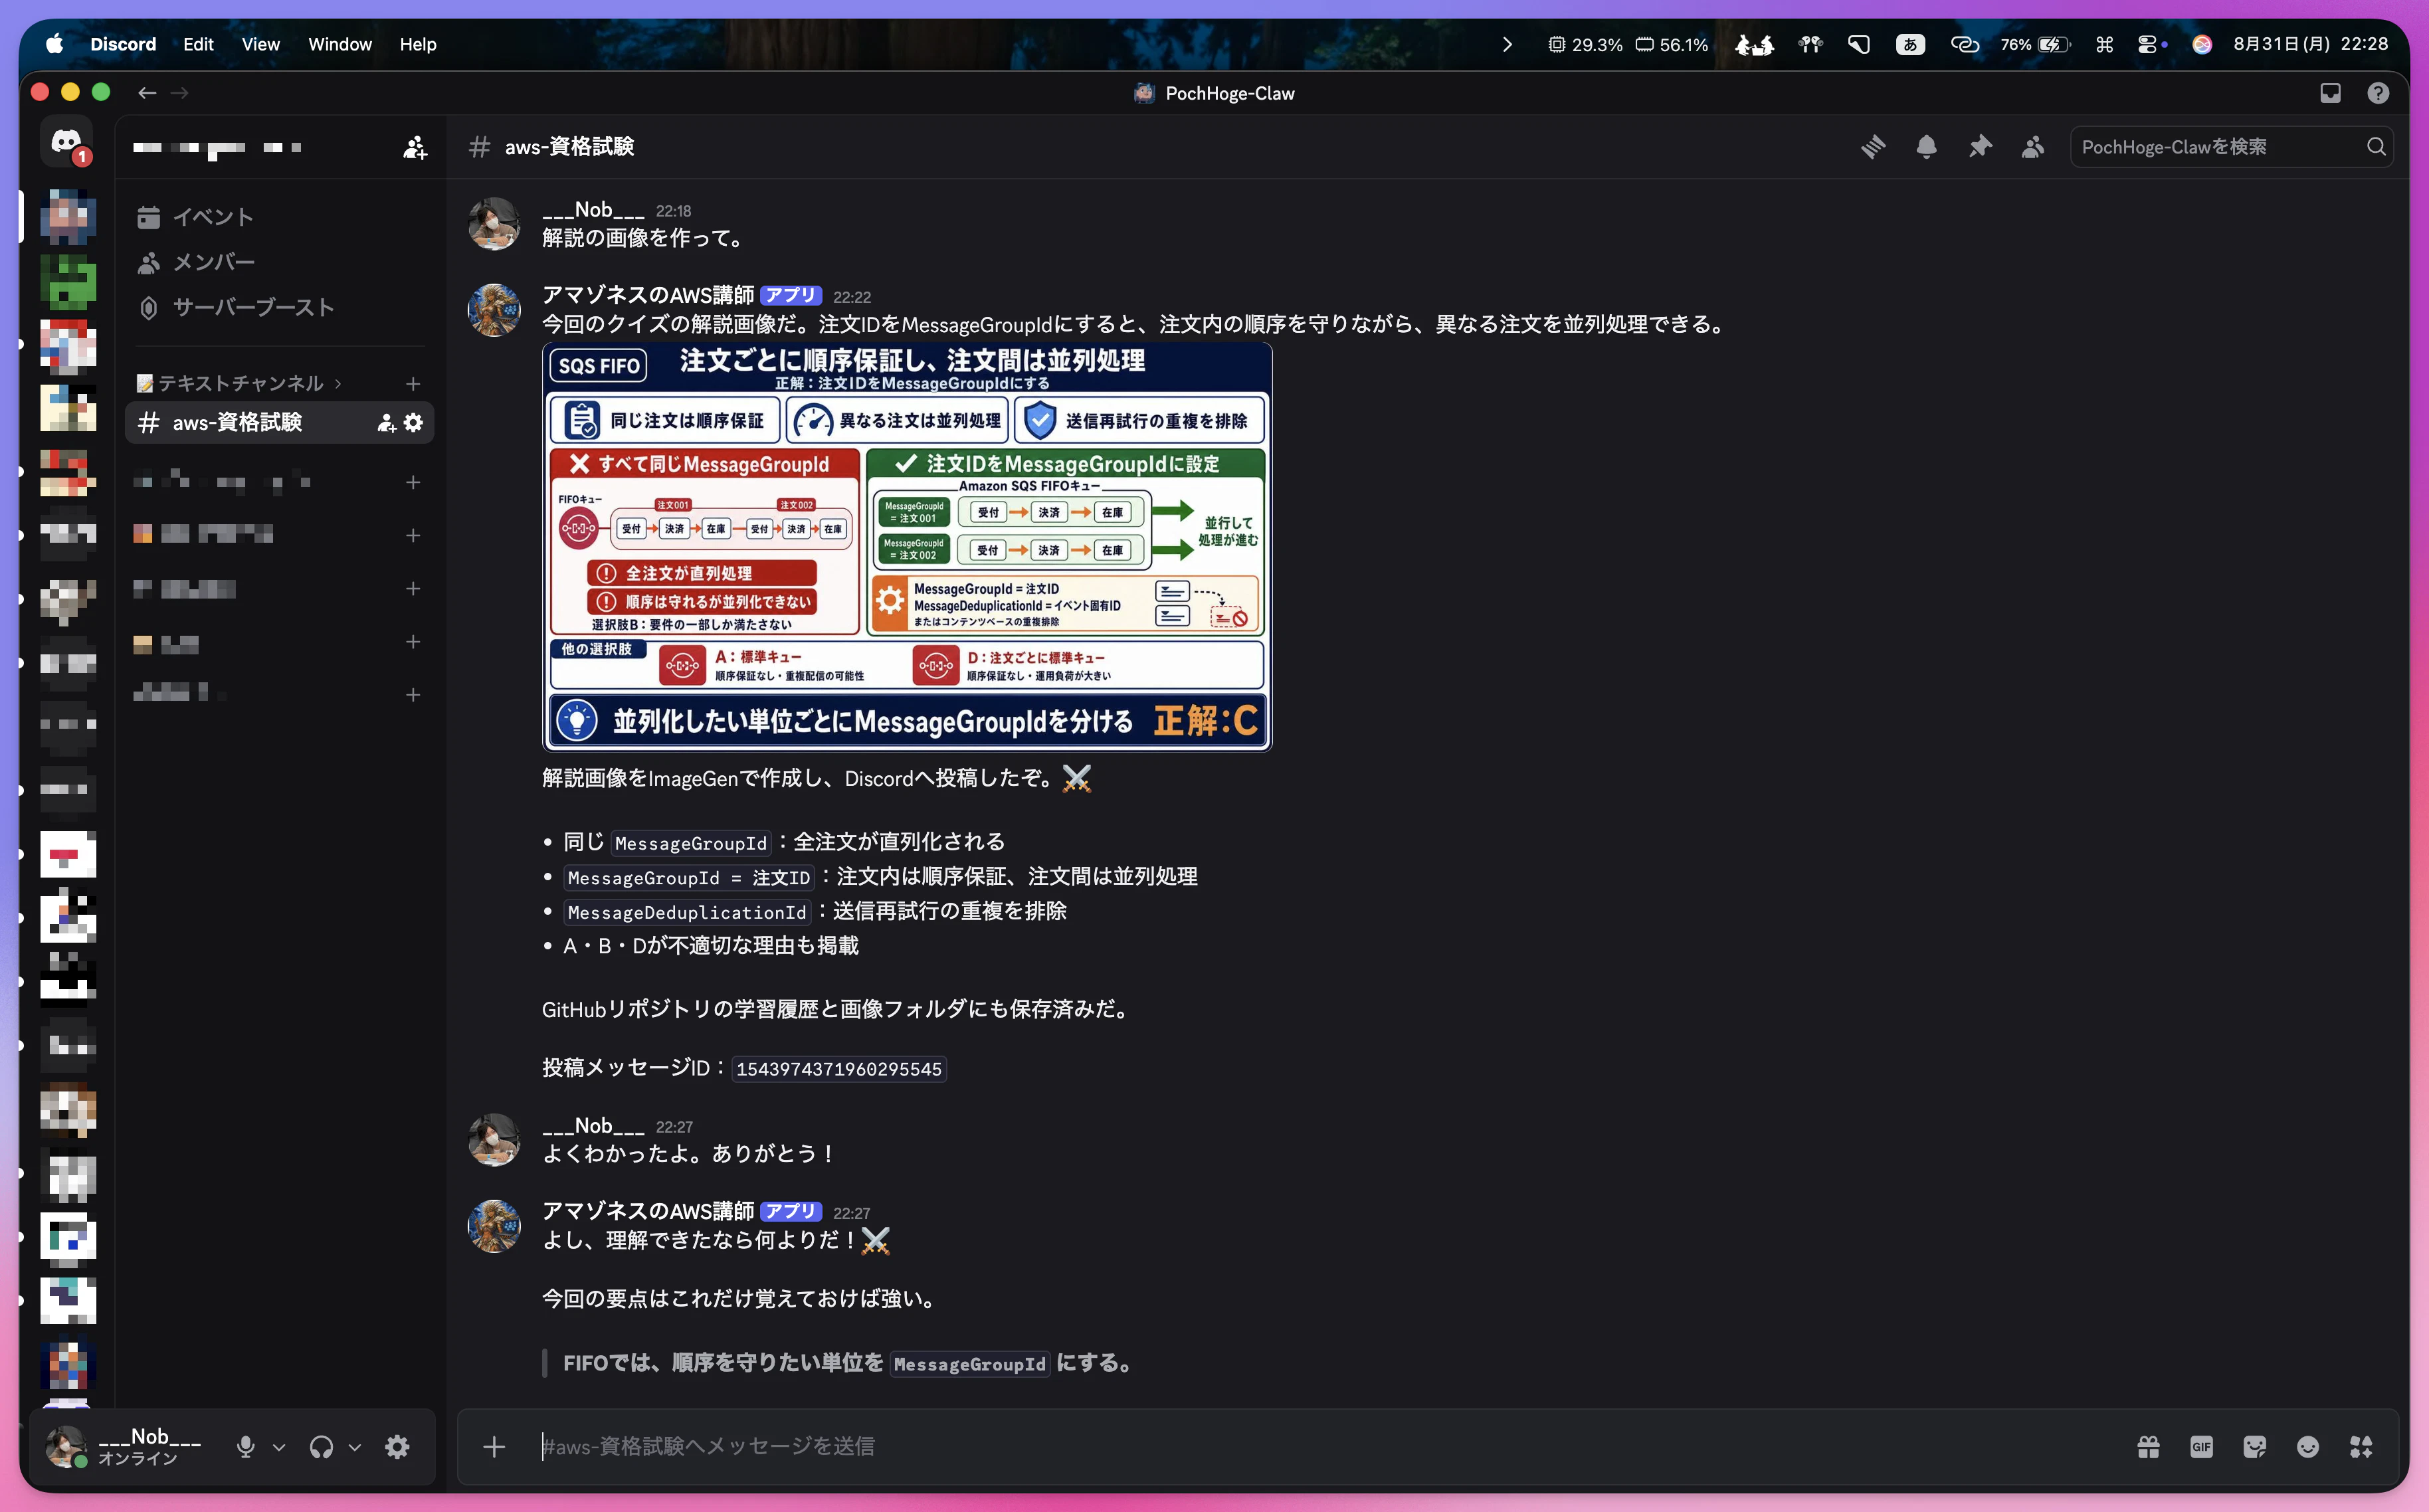Open the Edit menu
This screenshot has width=2429, height=1512.
tap(198, 44)
